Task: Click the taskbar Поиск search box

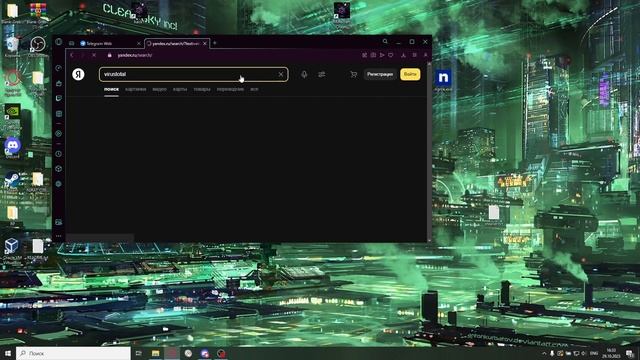Action: (x=73, y=353)
